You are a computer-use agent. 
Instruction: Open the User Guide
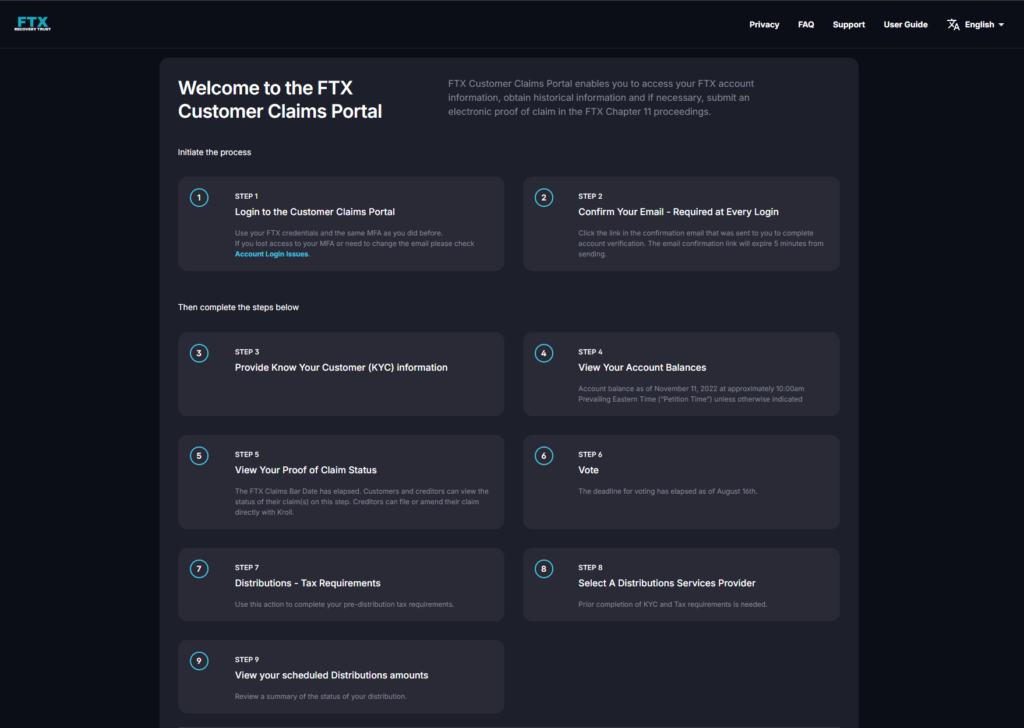point(905,25)
